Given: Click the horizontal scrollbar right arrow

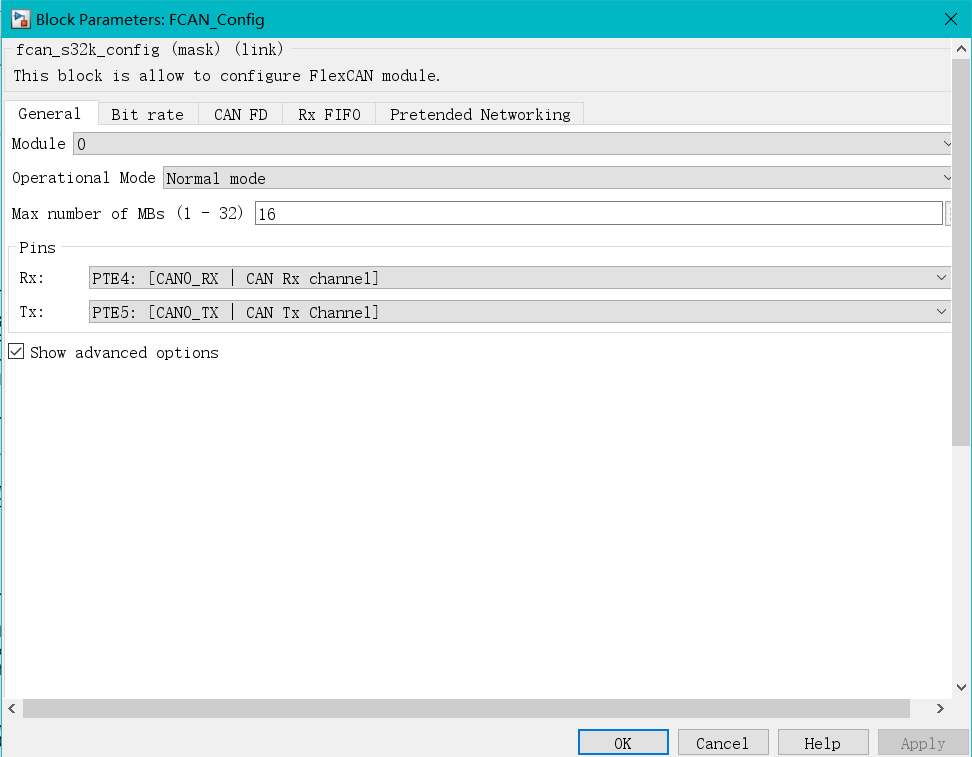Looking at the screenshot, I should 940,708.
